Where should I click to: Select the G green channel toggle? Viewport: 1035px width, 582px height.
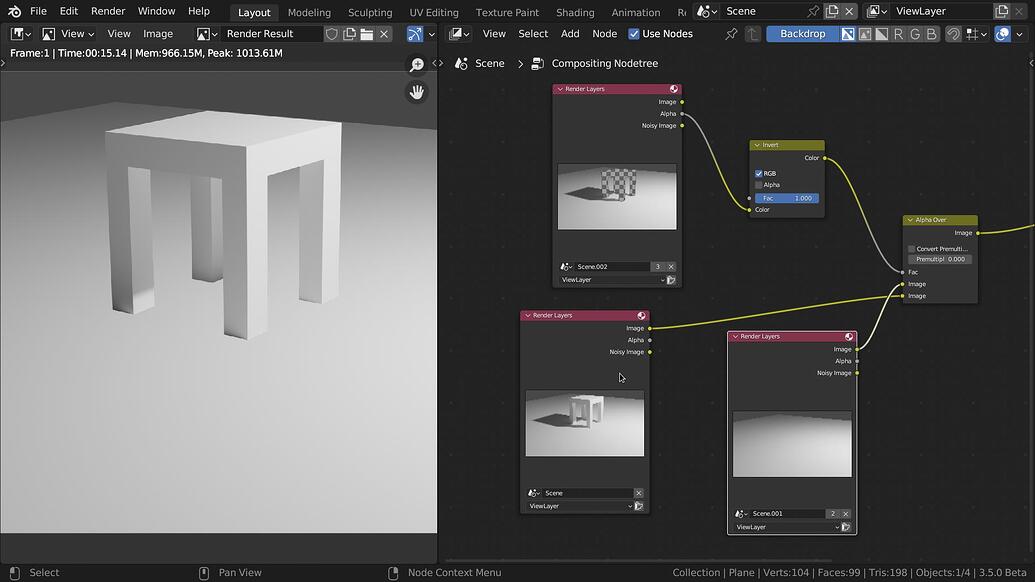click(x=915, y=34)
